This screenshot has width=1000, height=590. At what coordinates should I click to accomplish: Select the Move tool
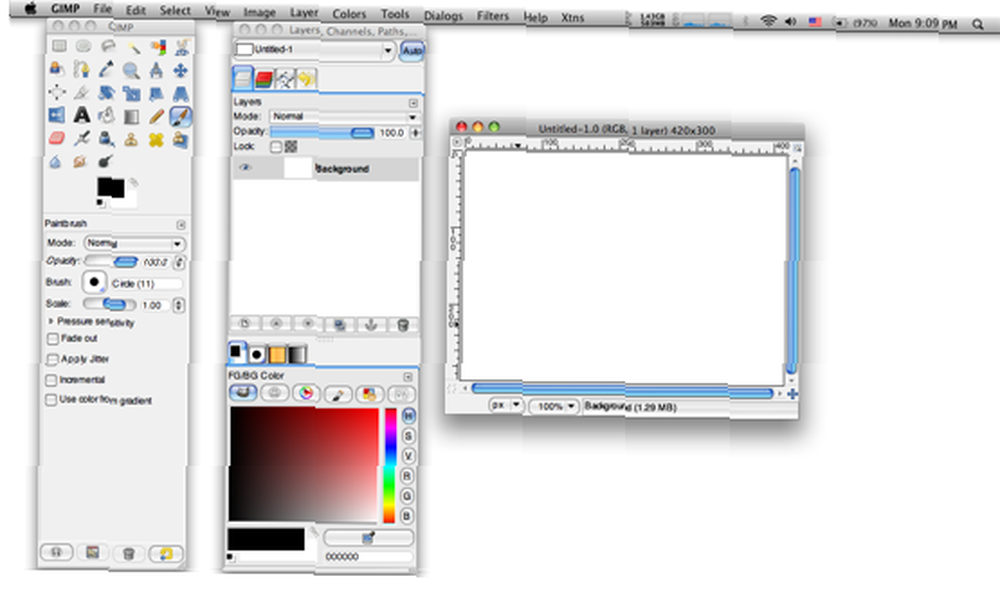tap(180, 70)
